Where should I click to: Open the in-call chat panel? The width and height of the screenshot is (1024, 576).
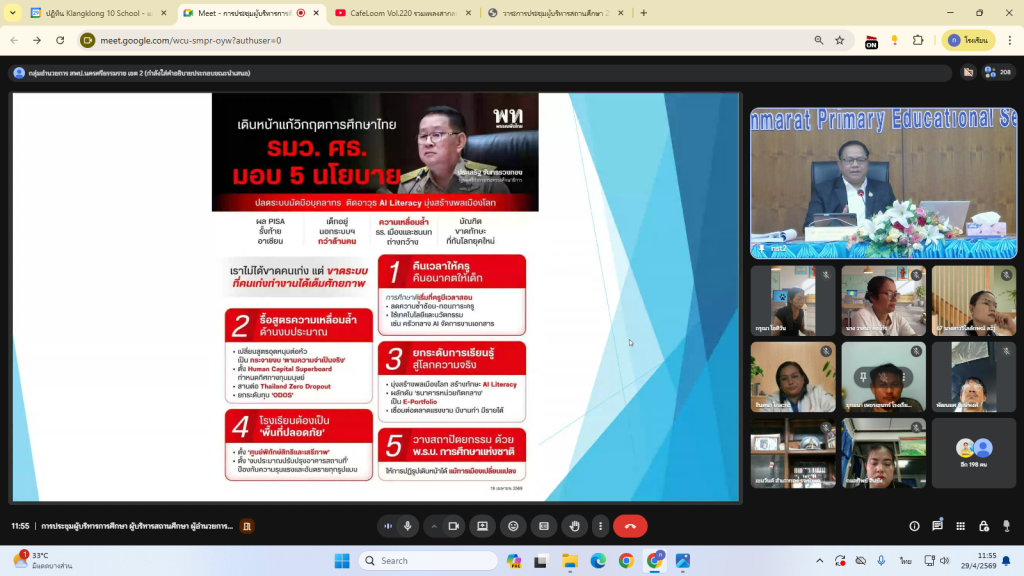937,526
